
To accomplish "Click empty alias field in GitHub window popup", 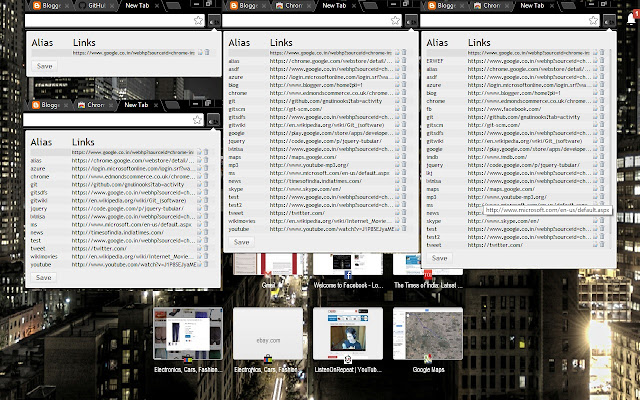I will [x=51, y=53].
